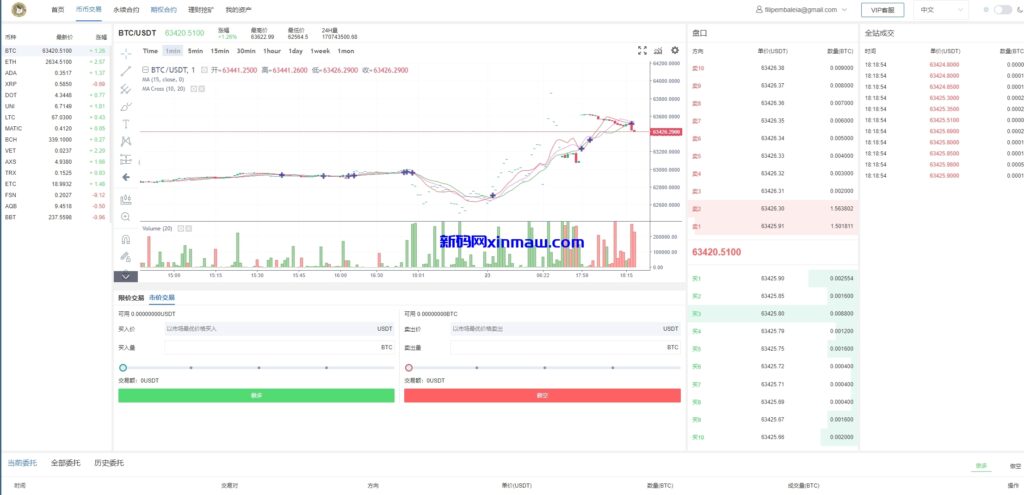Enter fullscreen mode for the chart
This screenshot has width=1024, height=495.
pyautogui.click(x=643, y=50)
